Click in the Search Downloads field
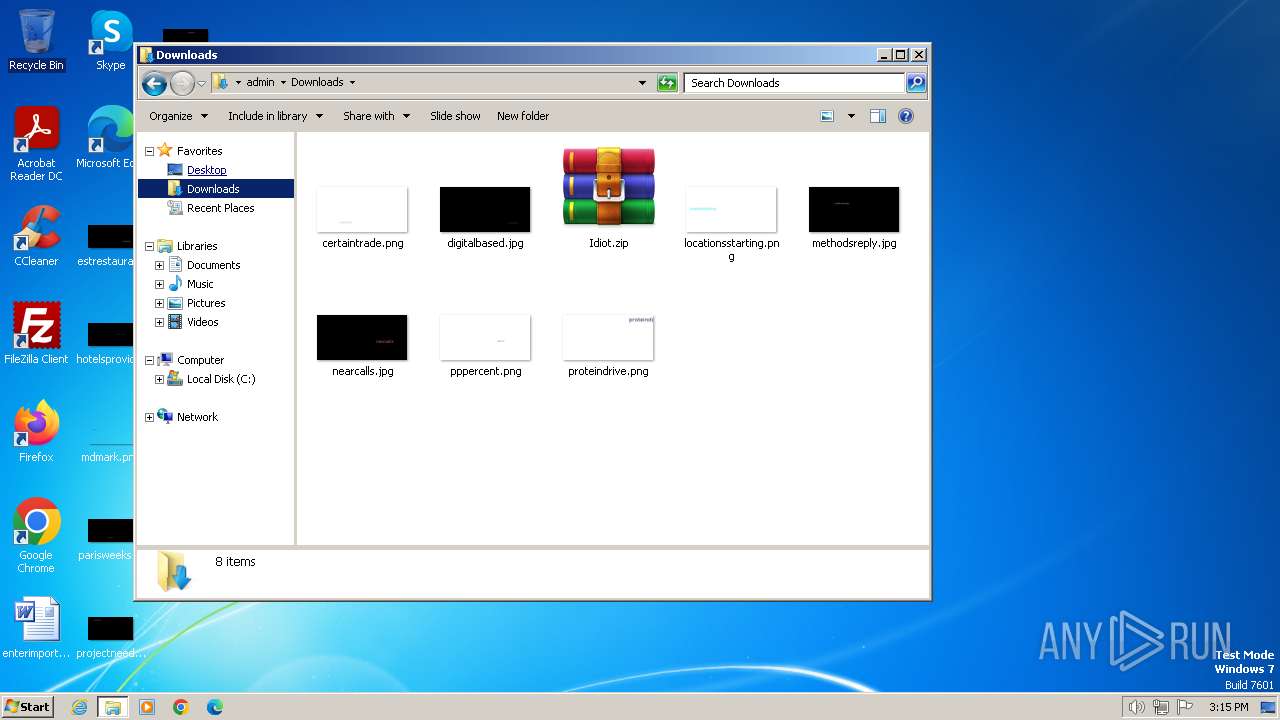Image resolution: width=1280 pixels, height=720 pixels. coord(795,83)
